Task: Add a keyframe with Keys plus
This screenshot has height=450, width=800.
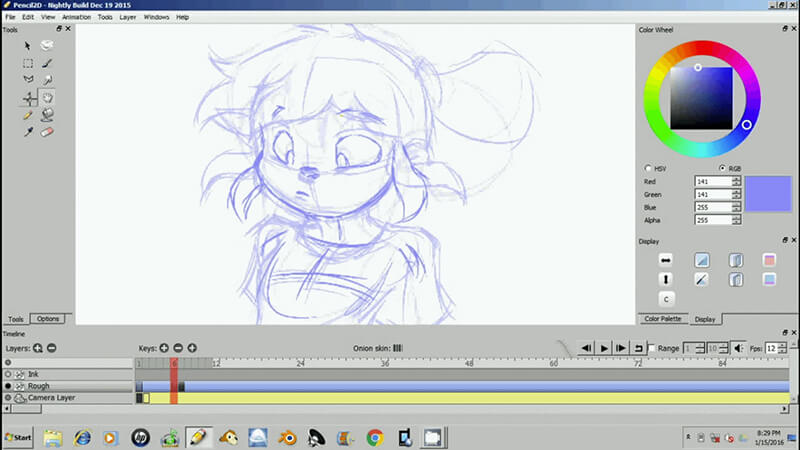Action: point(164,348)
